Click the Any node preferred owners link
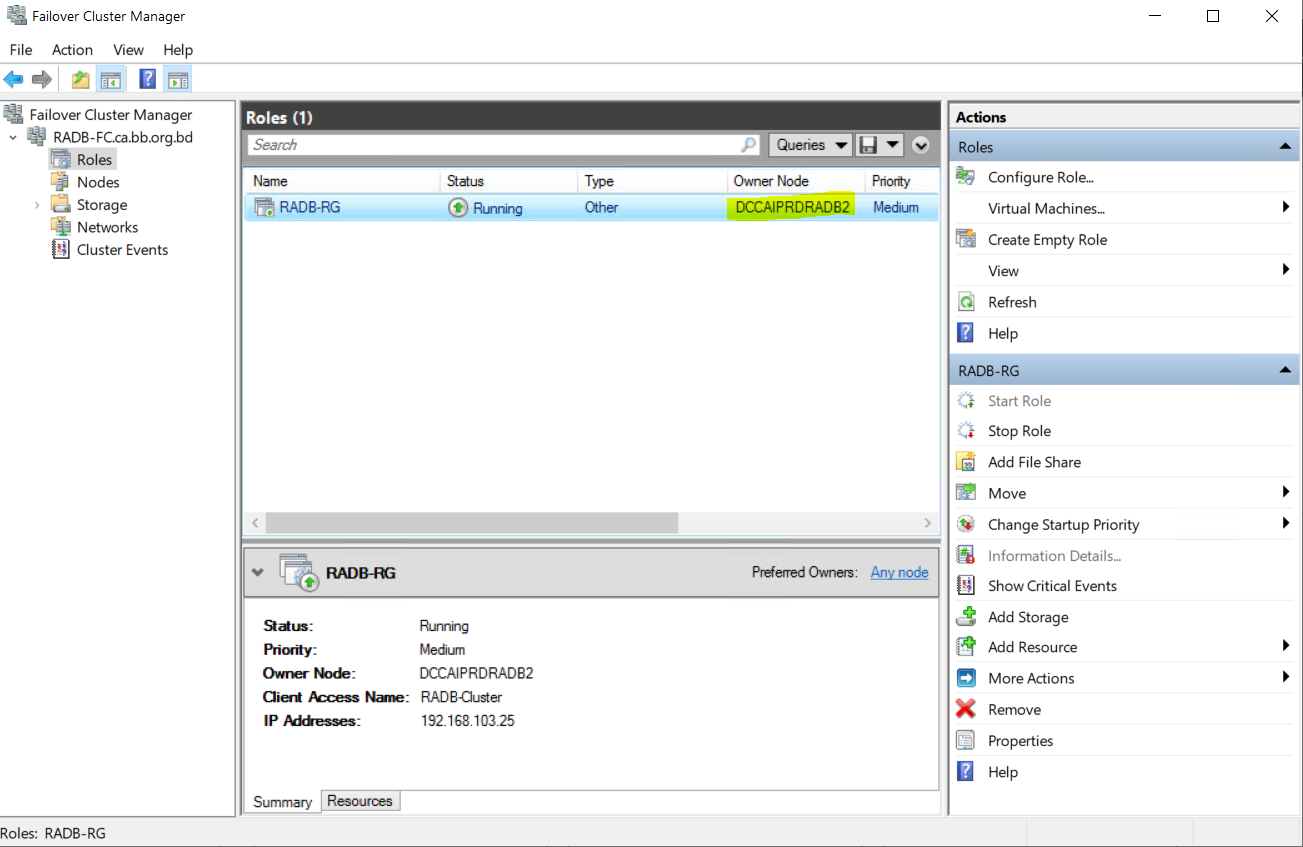The image size is (1303, 847). 899,573
